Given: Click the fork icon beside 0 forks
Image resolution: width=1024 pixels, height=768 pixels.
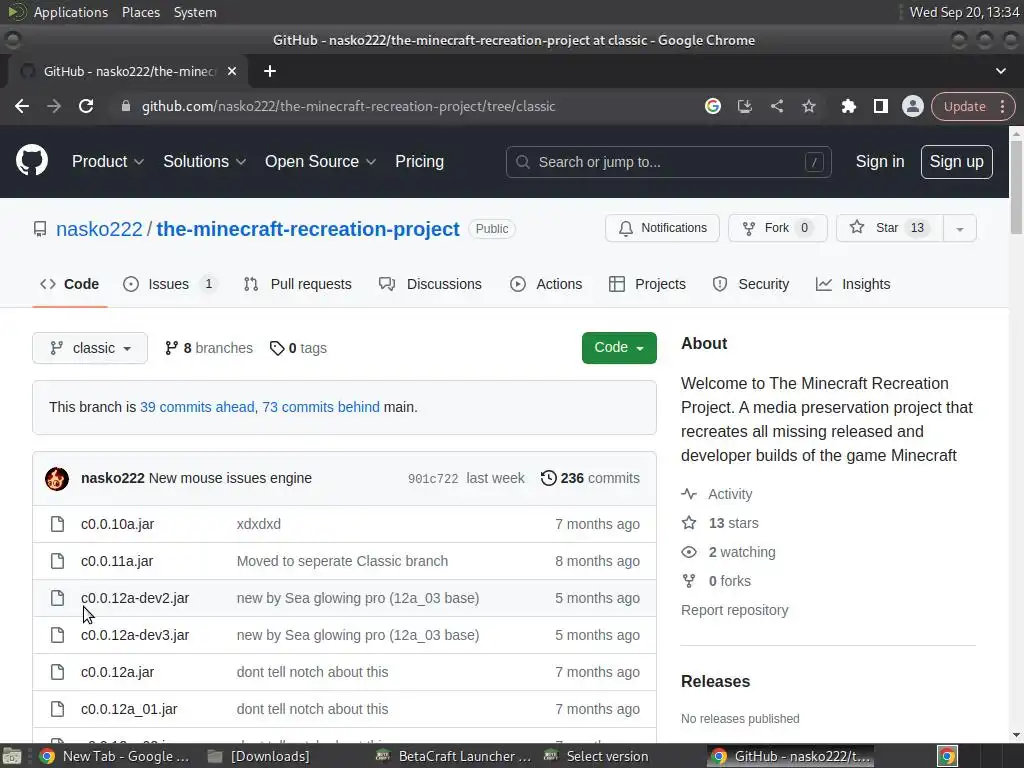Looking at the screenshot, I should click(x=689, y=581).
